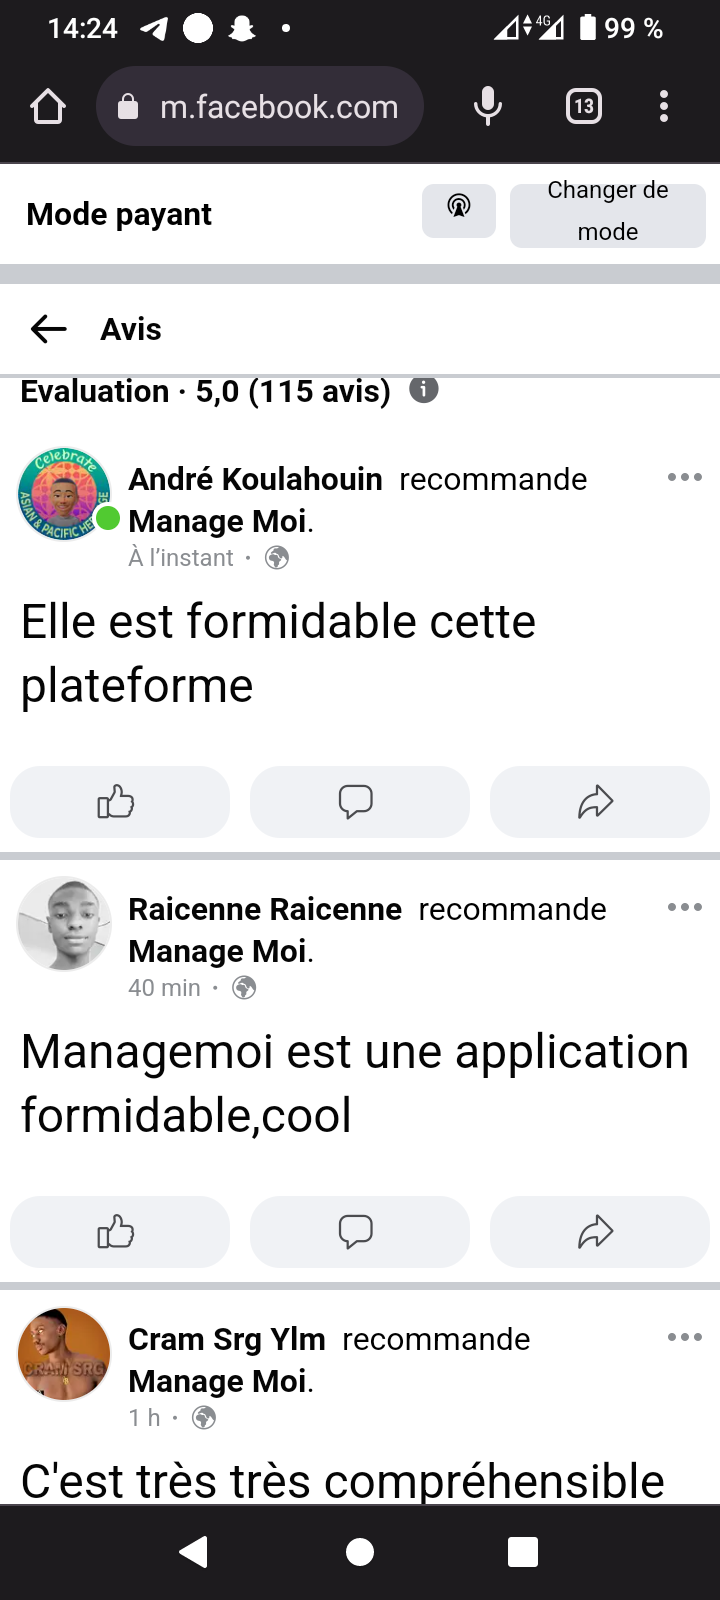Go back using the Avis arrow
Screen dimensions: 720x1600
pyautogui.click(x=48, y=329)
